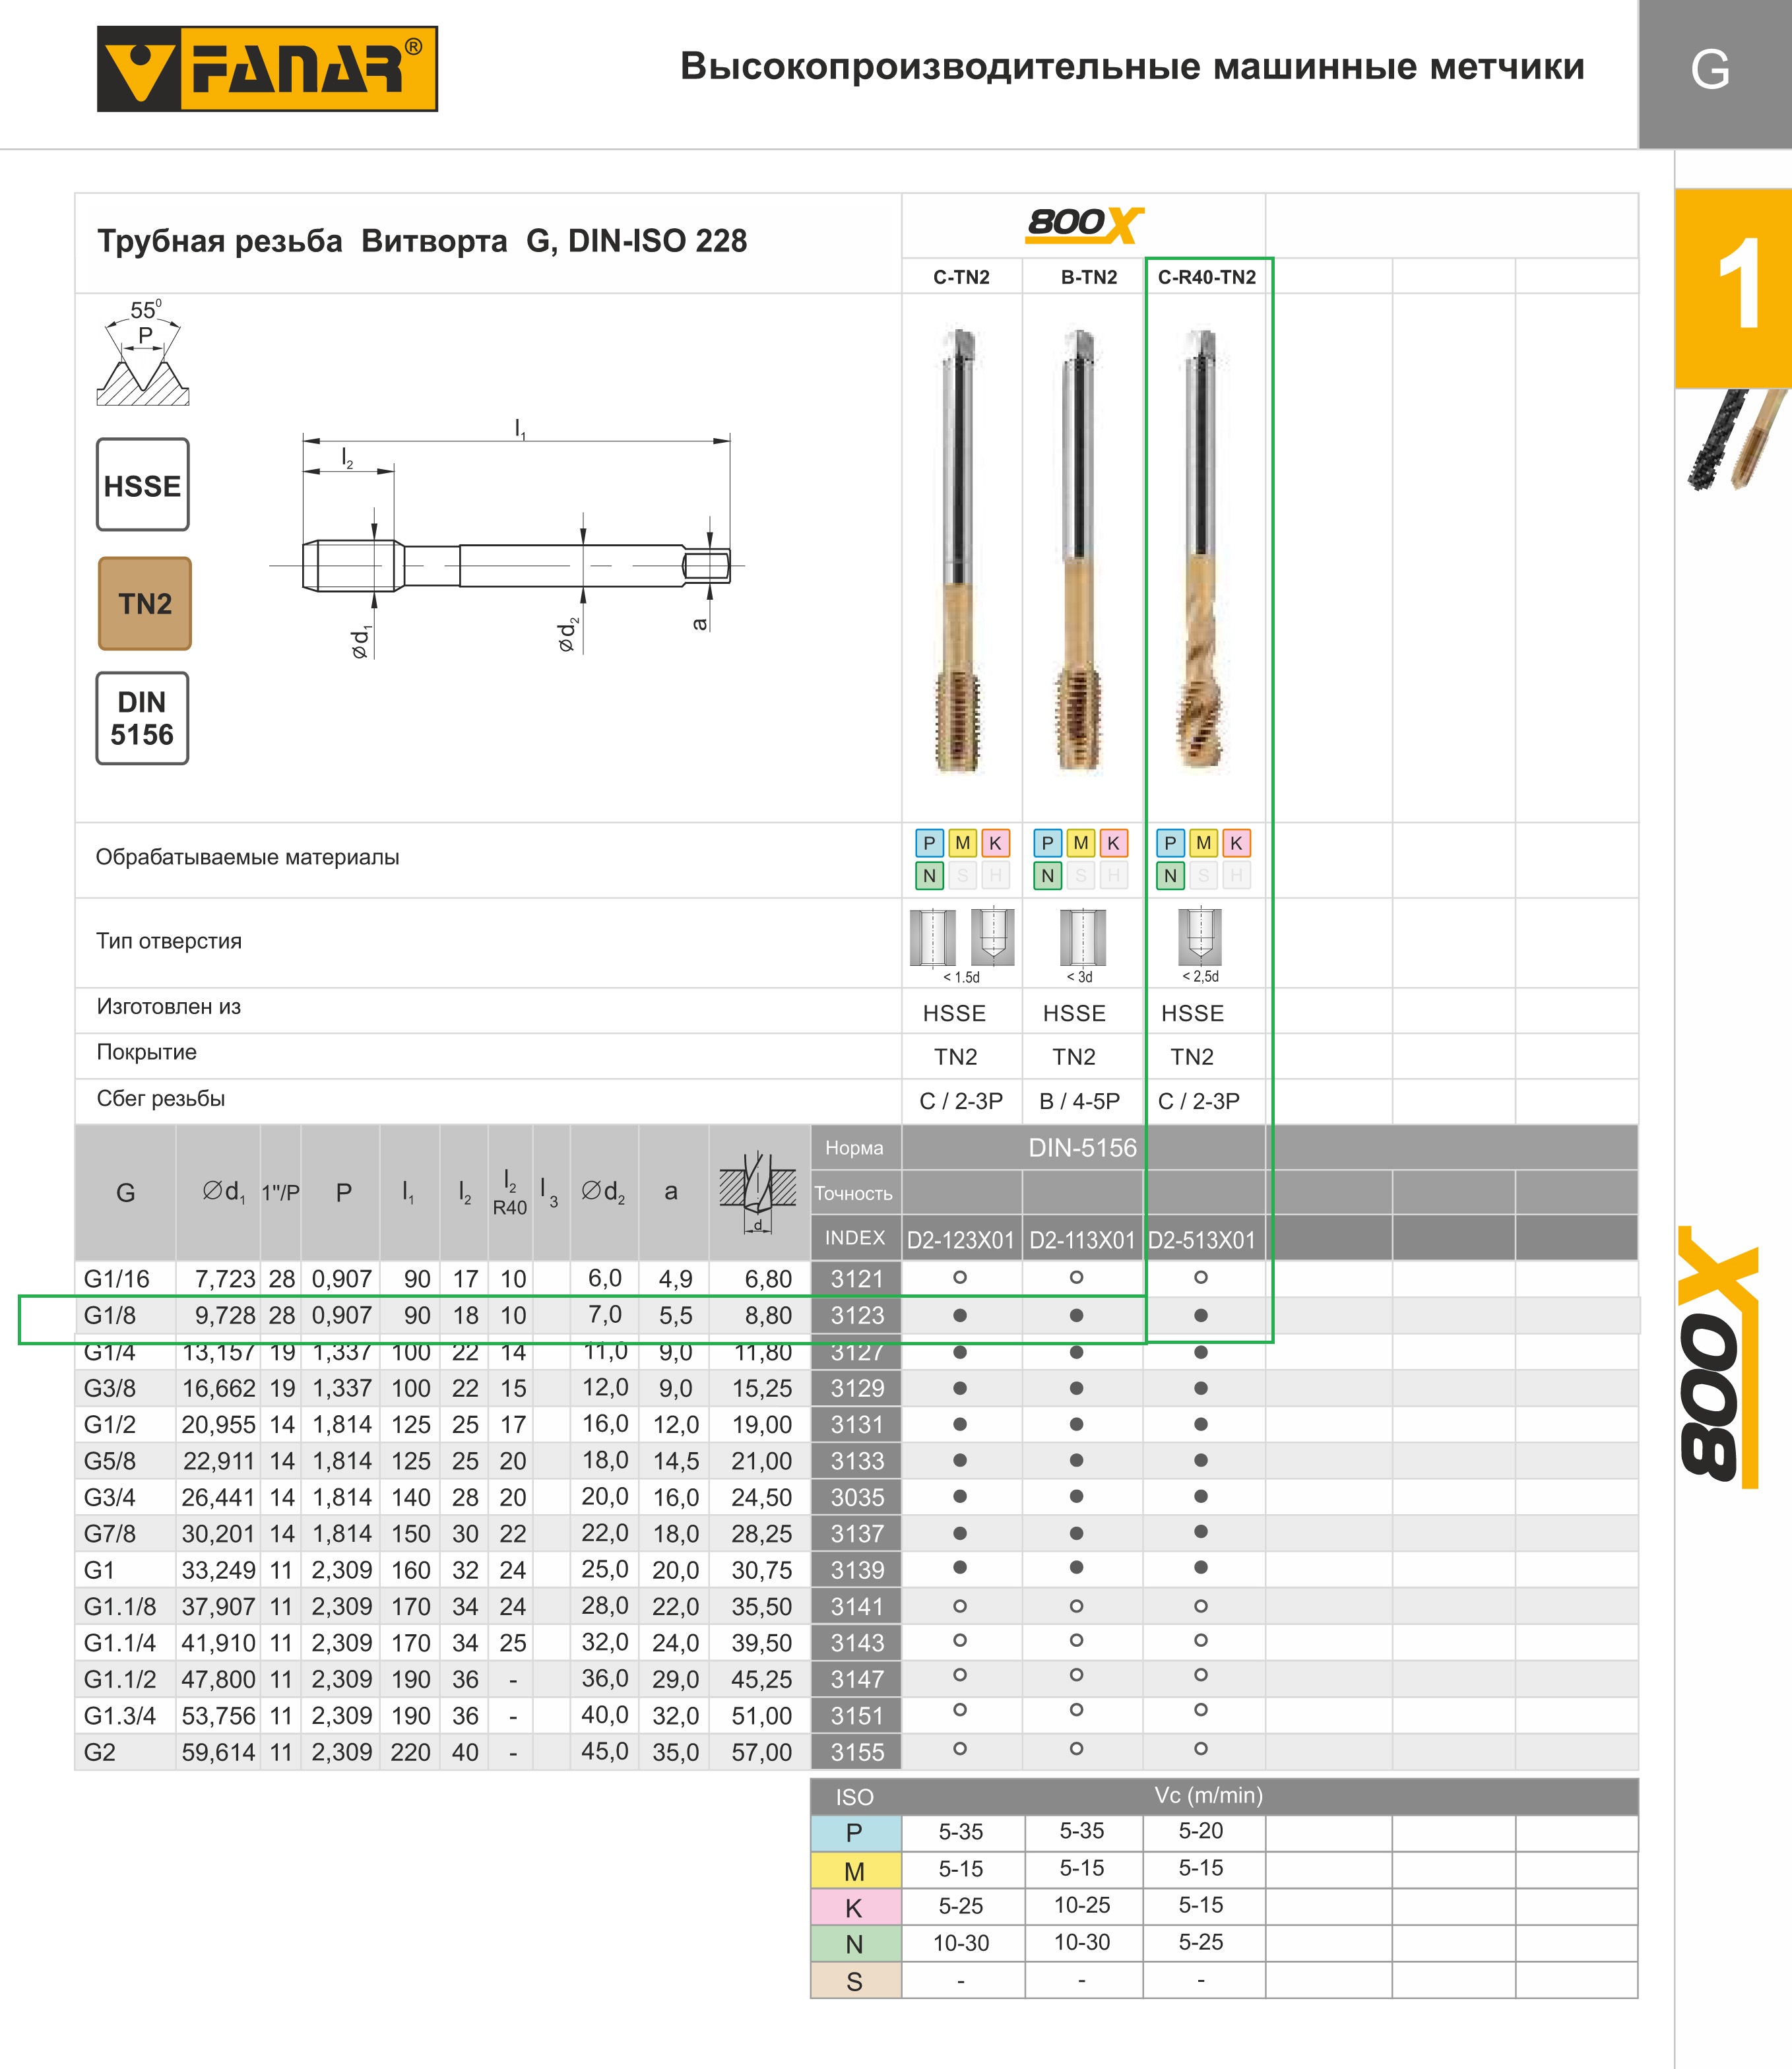Click index number 3121 in the G1/16 row
This screenshot has height=2069, width=1792.
pos(857,1279)
